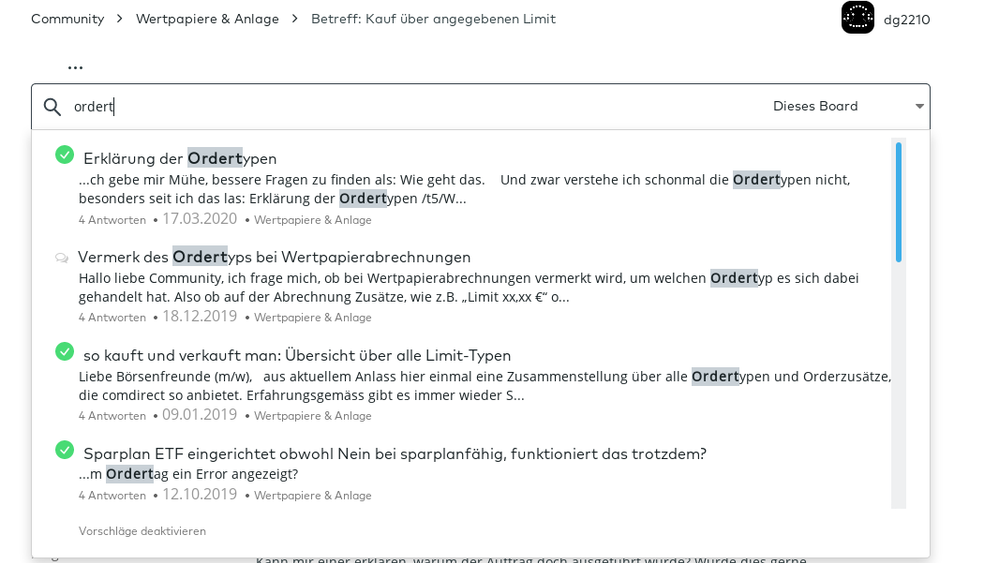This screenshot has height=563, width=999.
Task: Click solved checkmark beside Sparplan ETF result
Action: click(64, 450)
